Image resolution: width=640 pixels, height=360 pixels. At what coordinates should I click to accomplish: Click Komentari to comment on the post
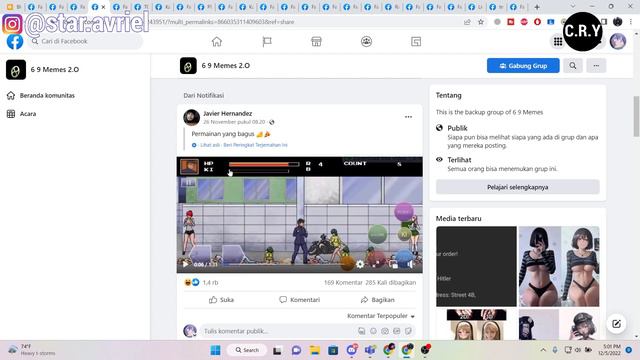[x=300, y=300]
